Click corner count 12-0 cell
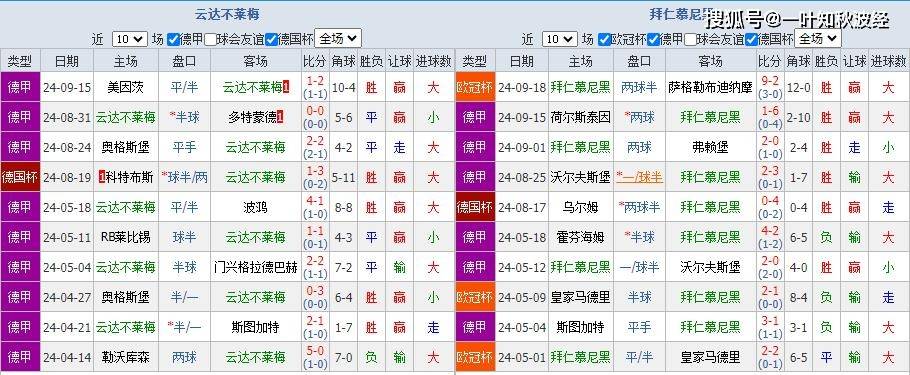Image resolution: width=910 pixels, height=375 pixels. point(798,88)
